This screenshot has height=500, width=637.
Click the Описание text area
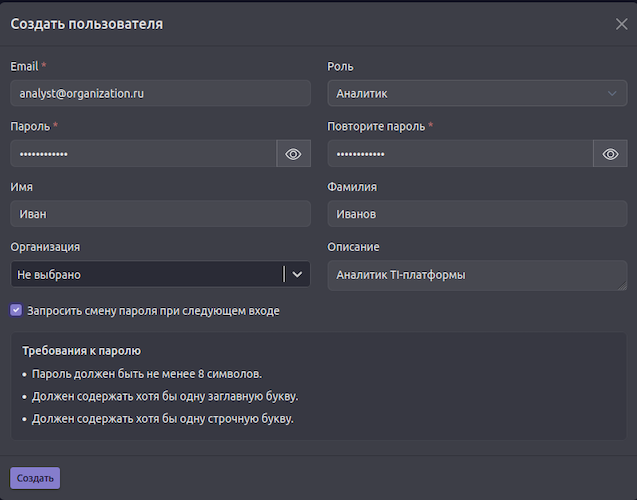pos(477,275)
